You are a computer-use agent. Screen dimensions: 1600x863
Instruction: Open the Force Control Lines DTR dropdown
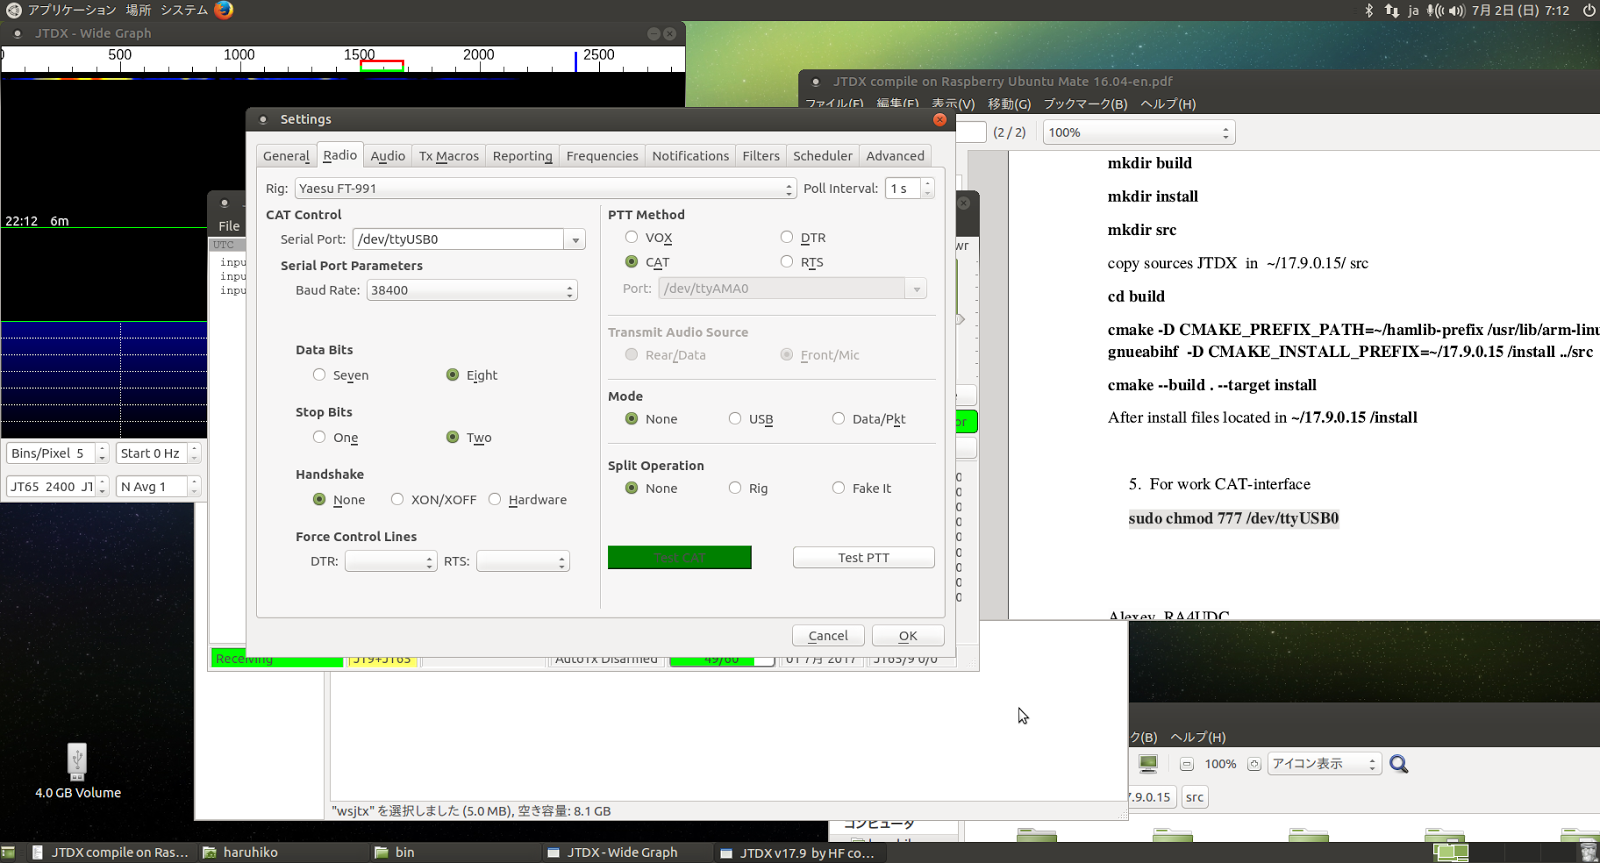[391, 561]
